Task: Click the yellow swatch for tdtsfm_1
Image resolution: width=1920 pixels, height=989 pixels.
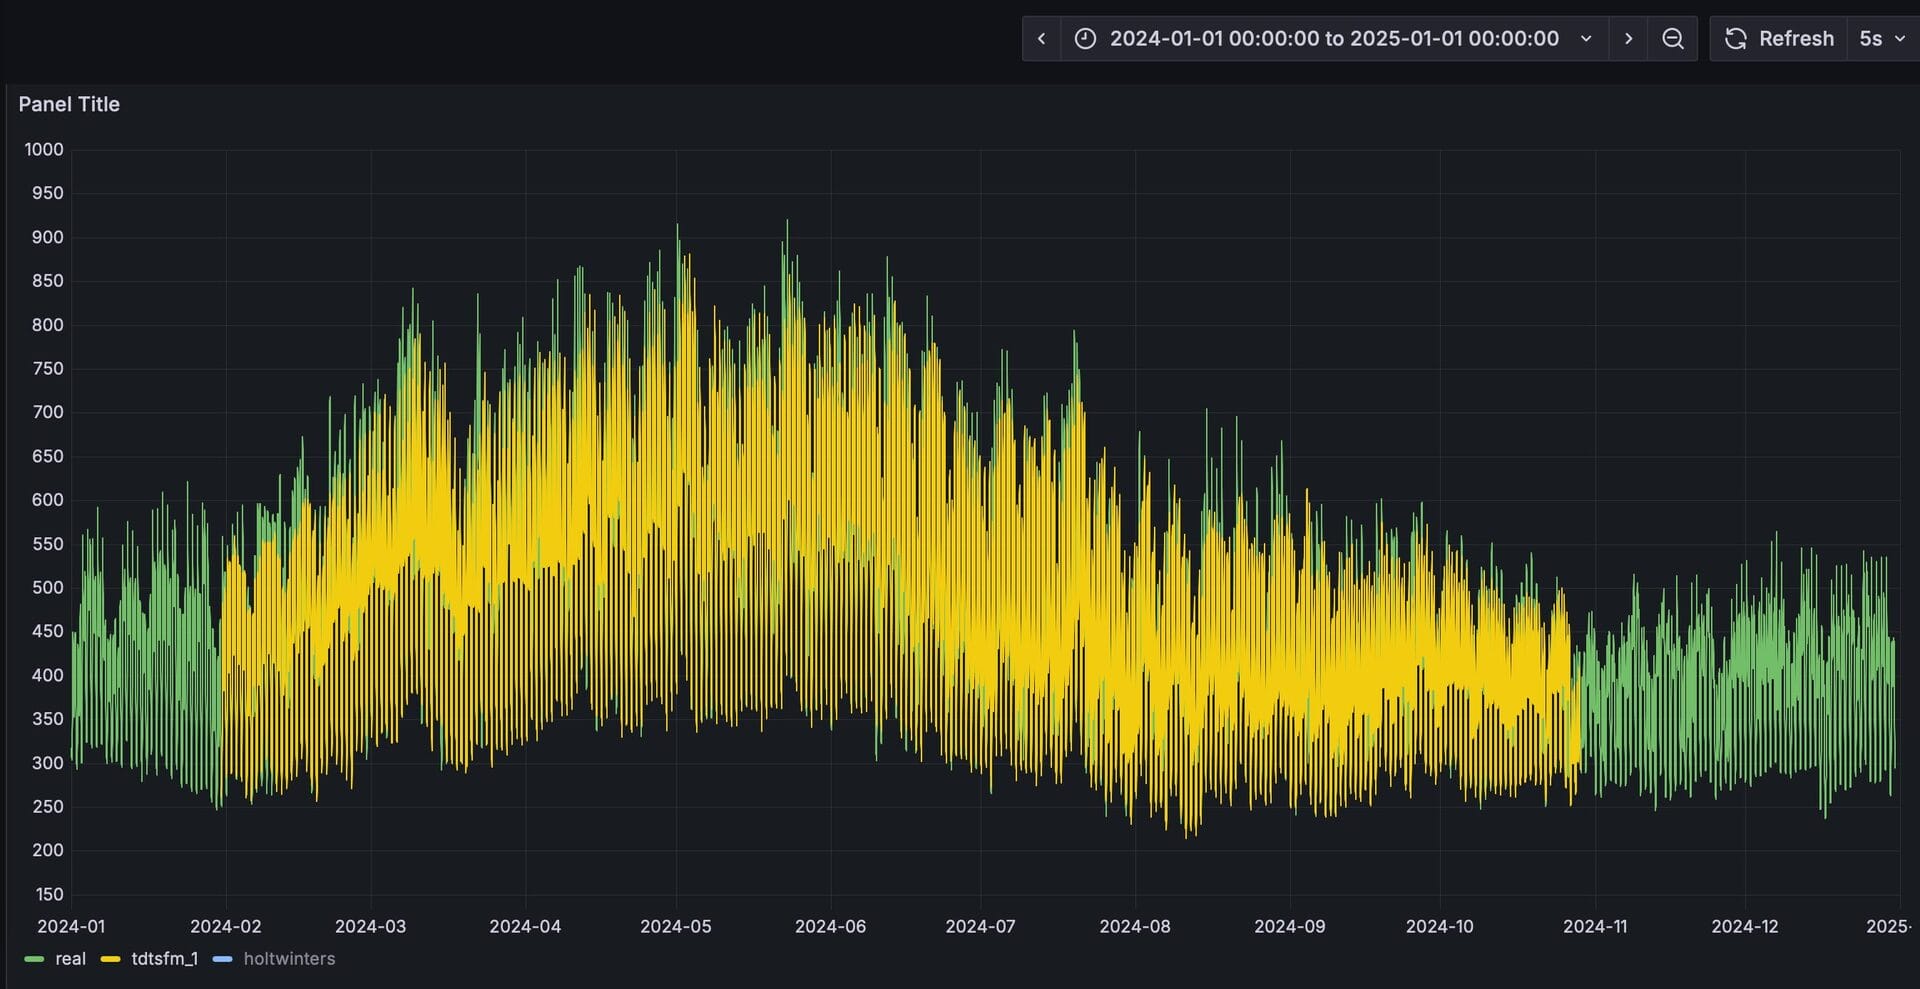Action: [111, 959]
